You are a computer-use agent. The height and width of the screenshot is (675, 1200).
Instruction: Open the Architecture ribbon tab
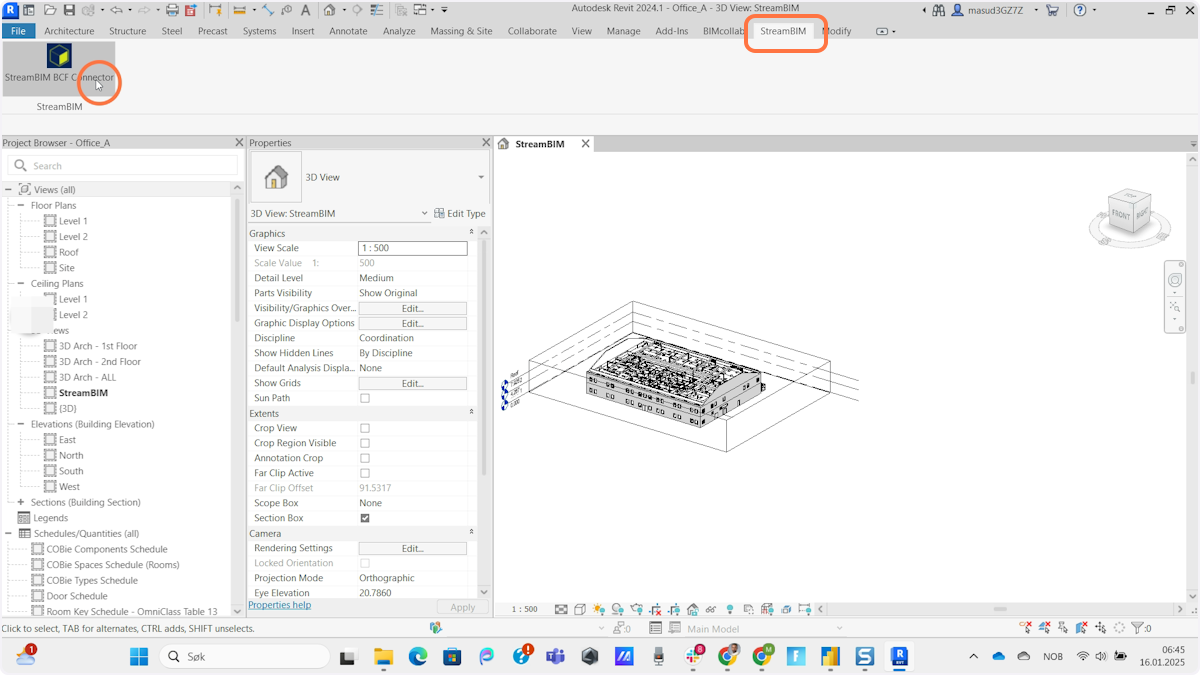click(69, 31)
